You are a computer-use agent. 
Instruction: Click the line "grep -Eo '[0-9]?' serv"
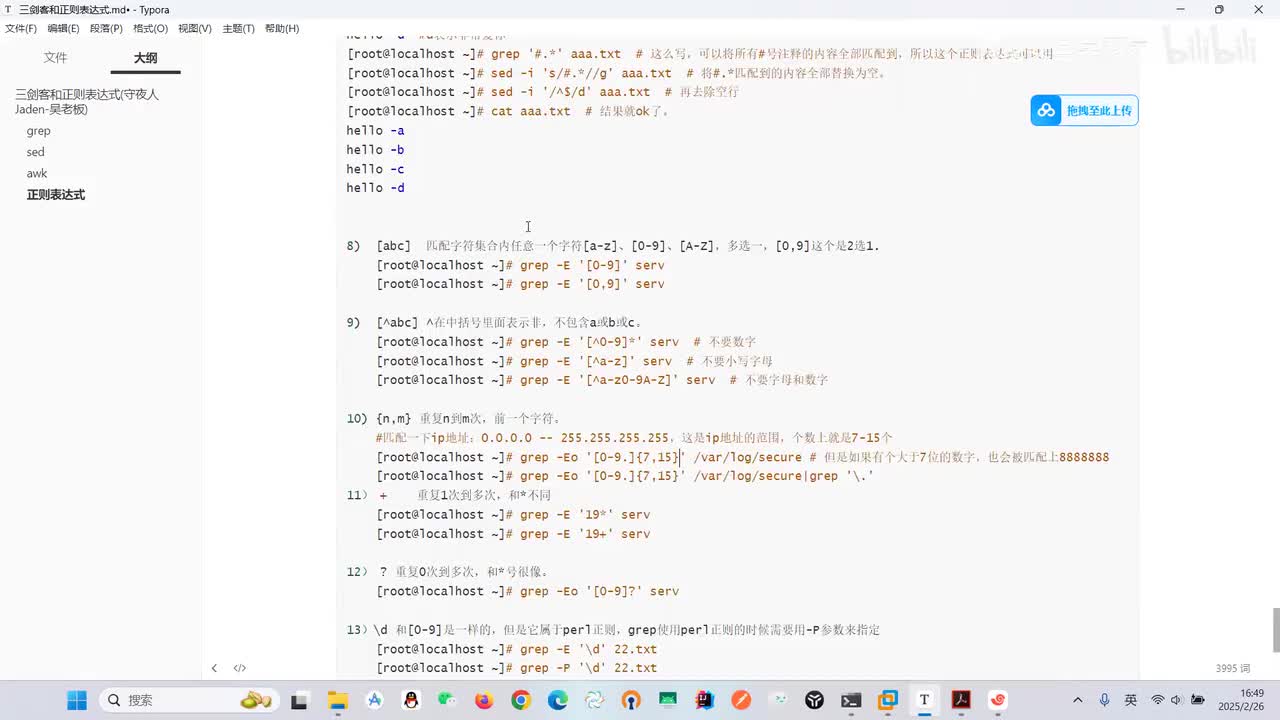[528, 591]
